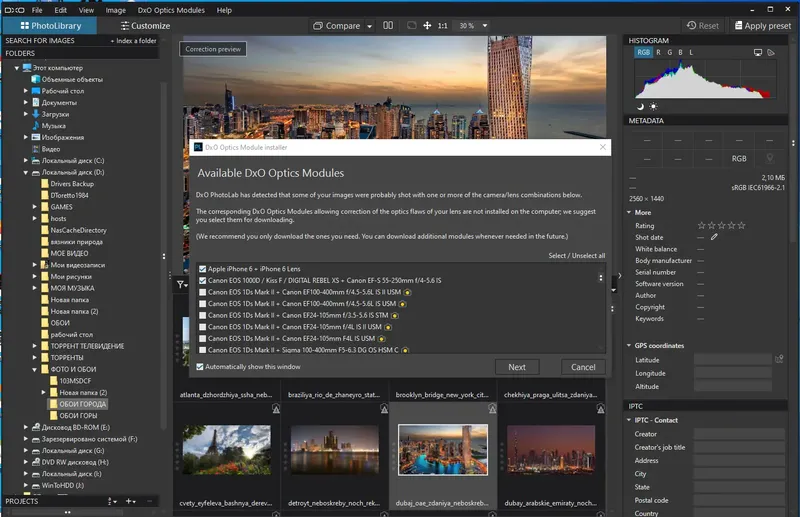The height and width of the screenshot is (517, 800).
Task: Check Canon EF24-105mm f/3.5-5.6 IS STM checkbox
Action: 204,315
